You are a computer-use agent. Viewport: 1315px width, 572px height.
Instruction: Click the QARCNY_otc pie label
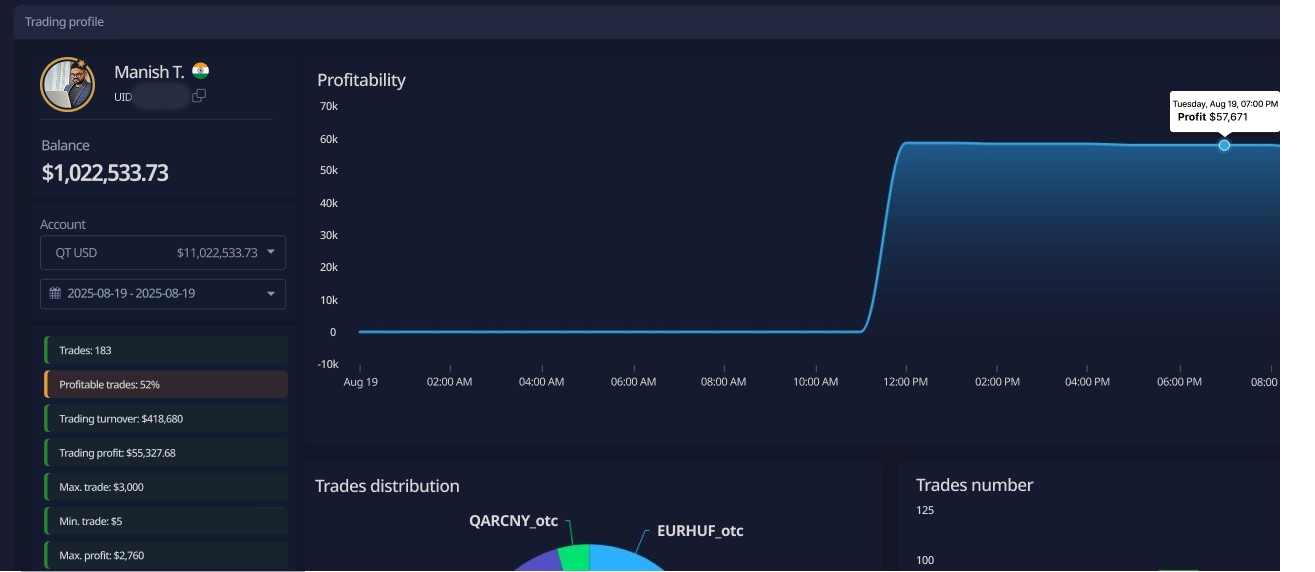[x=513, y=521]
